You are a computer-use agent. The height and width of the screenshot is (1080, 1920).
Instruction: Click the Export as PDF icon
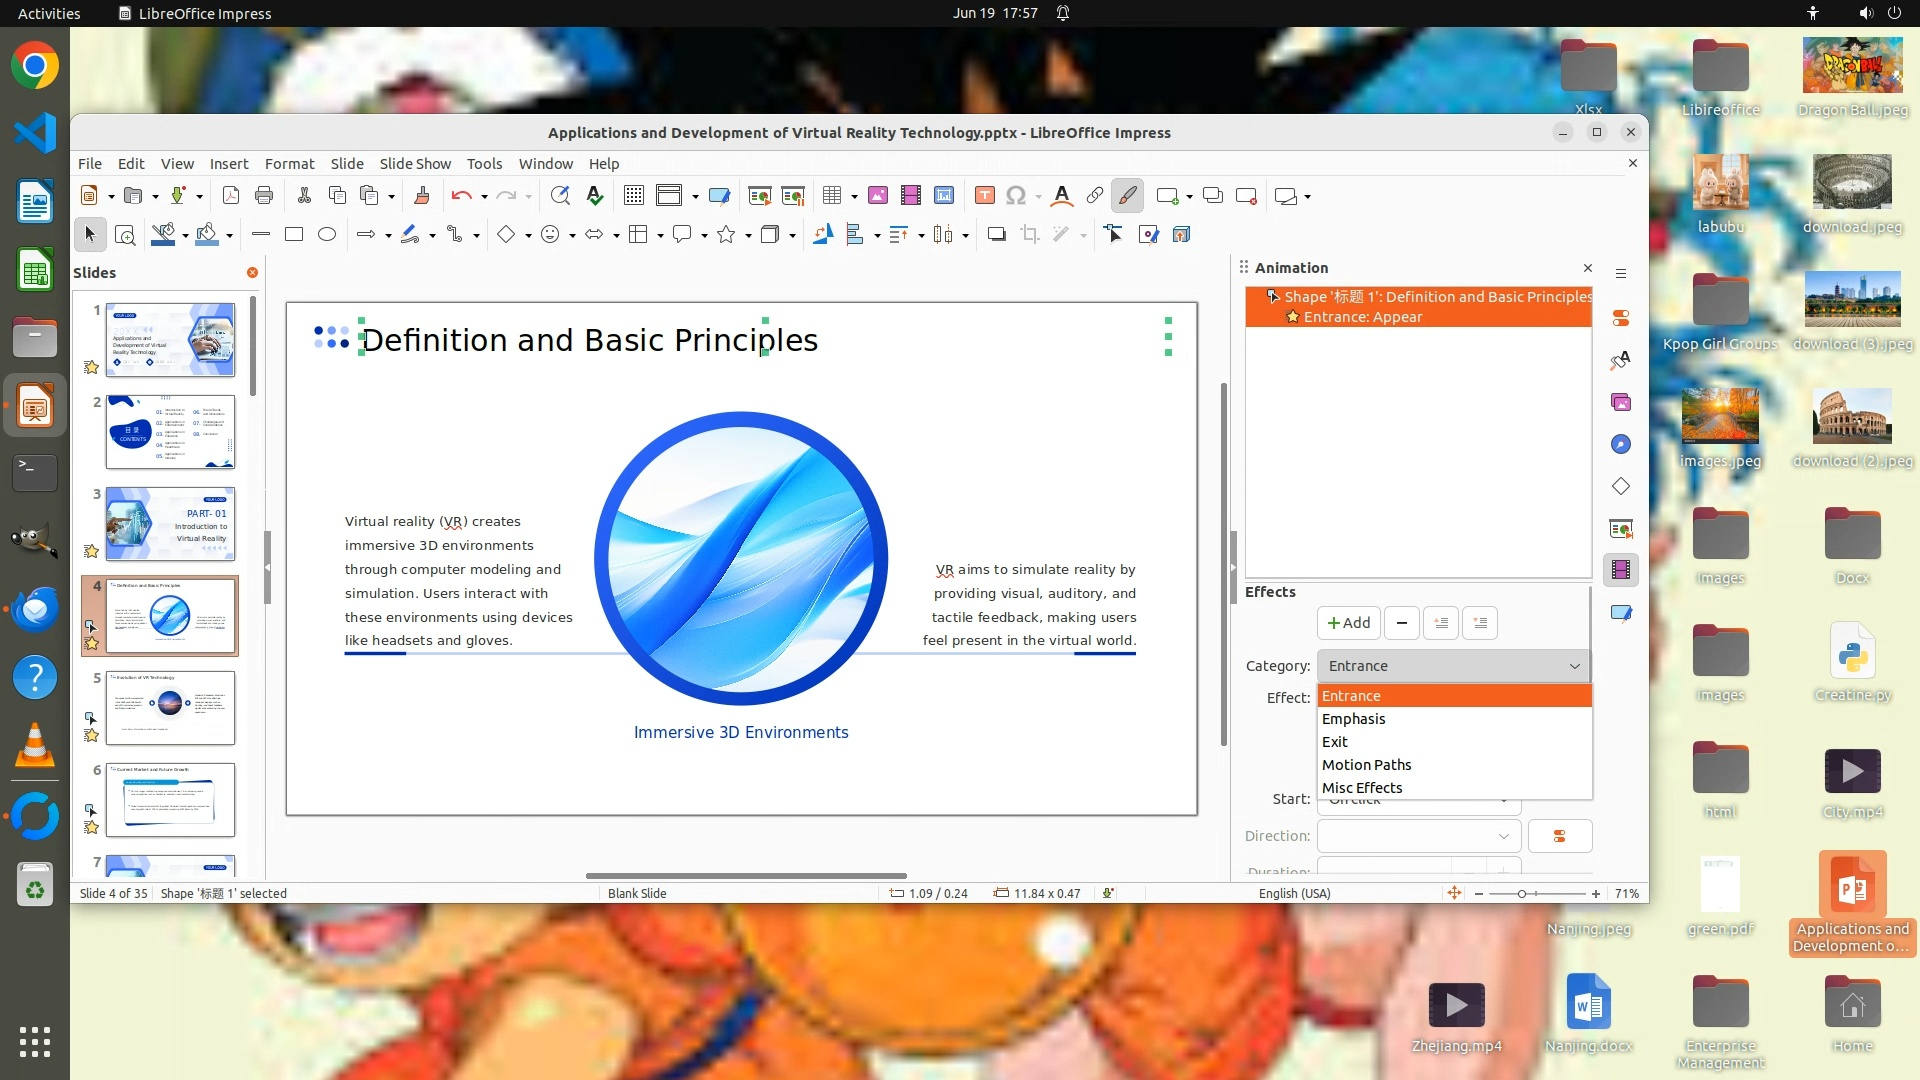tap(231, 196)
